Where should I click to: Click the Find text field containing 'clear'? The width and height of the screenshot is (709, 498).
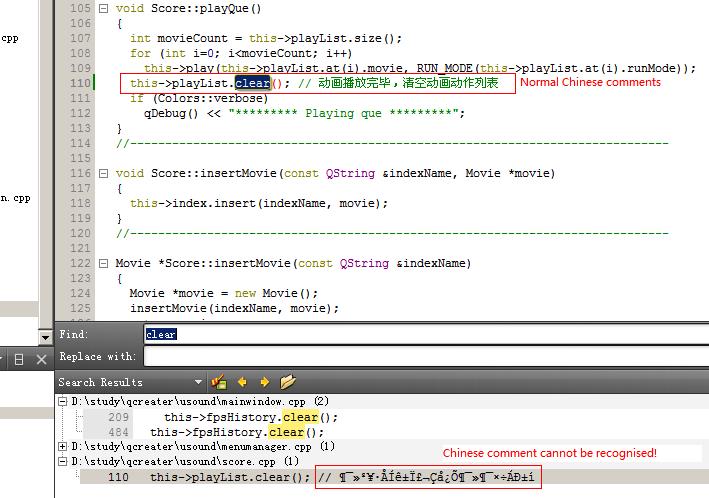pyautogui.click(x=420, y=334)
